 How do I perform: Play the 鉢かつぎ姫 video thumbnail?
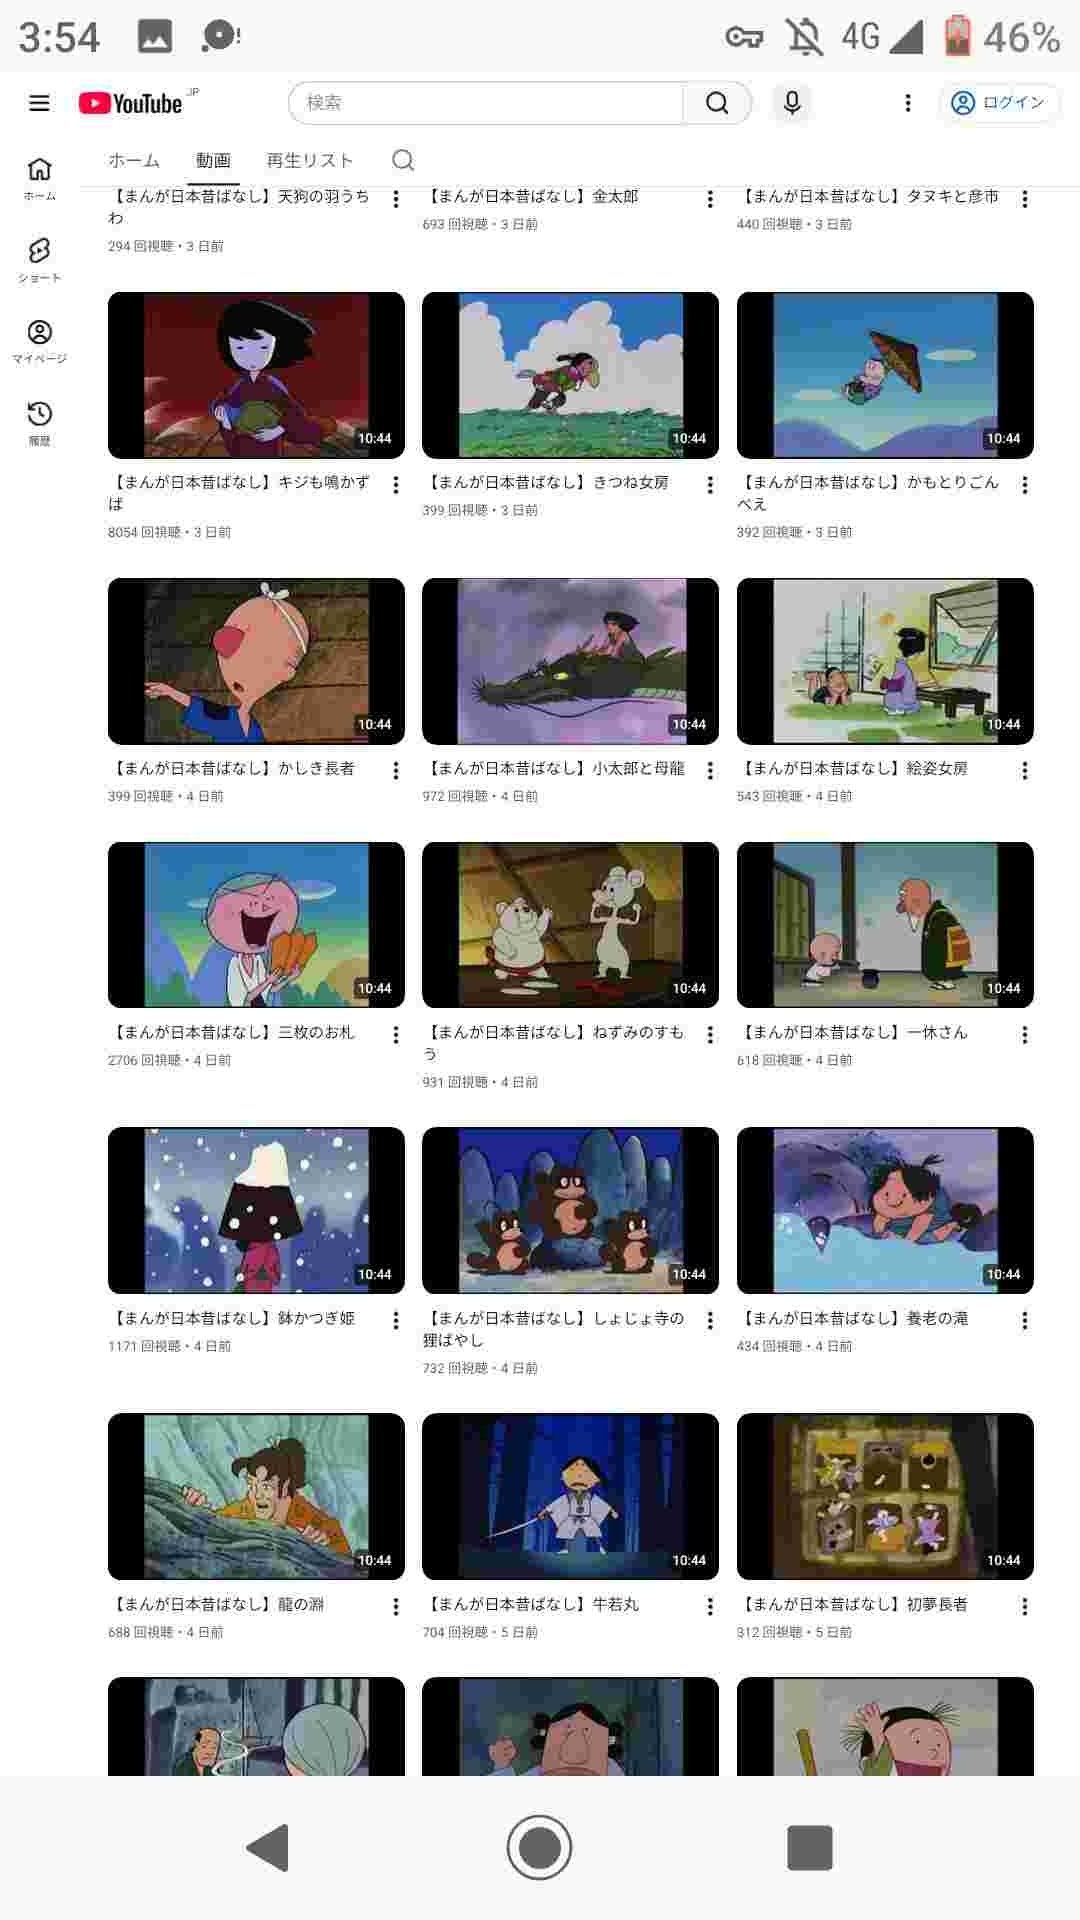click(x=256, y=1210)
